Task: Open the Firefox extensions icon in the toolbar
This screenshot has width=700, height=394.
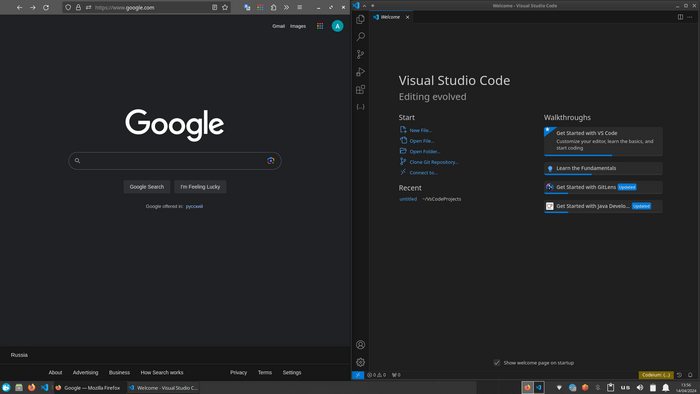Action: [273, 8]
